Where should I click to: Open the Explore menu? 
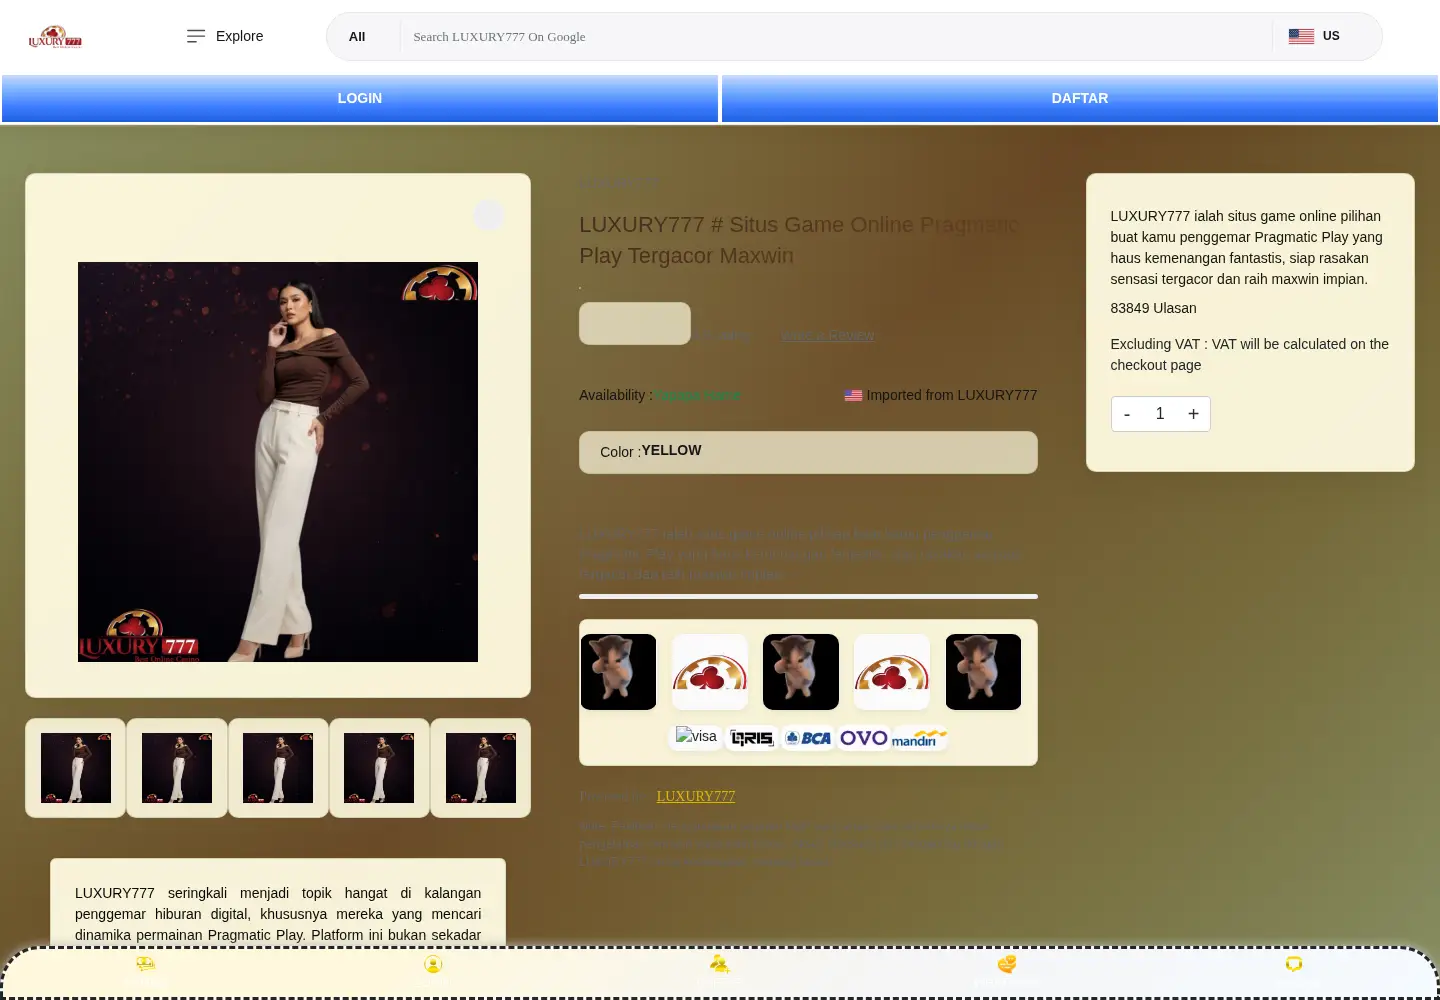click(225, 36)
